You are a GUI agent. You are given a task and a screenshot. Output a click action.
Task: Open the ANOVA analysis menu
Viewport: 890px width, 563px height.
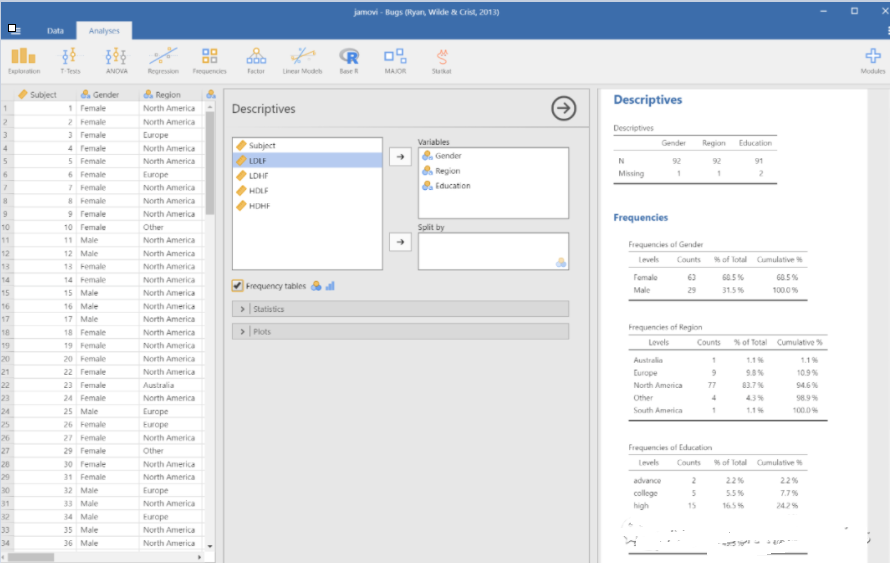pyautogui.click(x=116, y=59)
